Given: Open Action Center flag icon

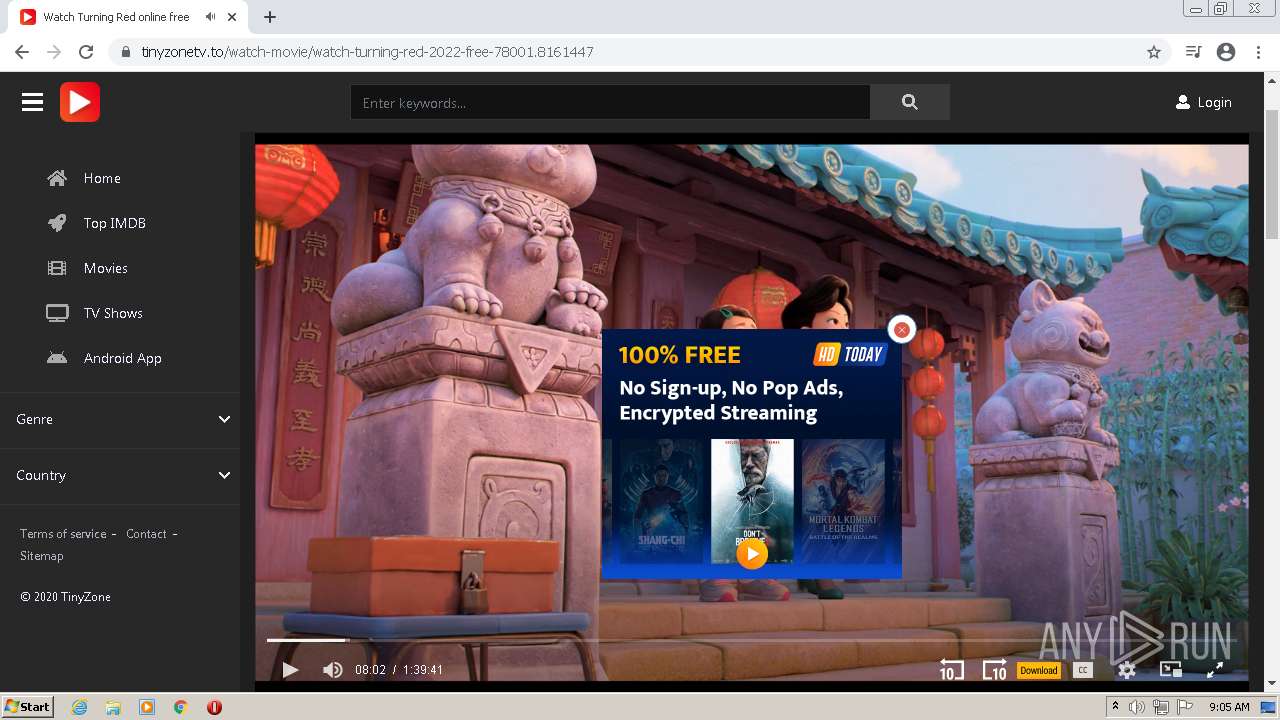Looking at the screenshot, I should tap(1185, 707).
